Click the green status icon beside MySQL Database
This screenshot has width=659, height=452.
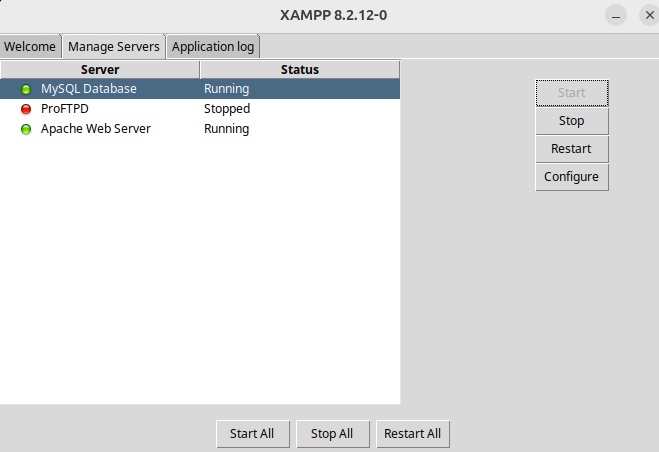click(x=26, y=89)
